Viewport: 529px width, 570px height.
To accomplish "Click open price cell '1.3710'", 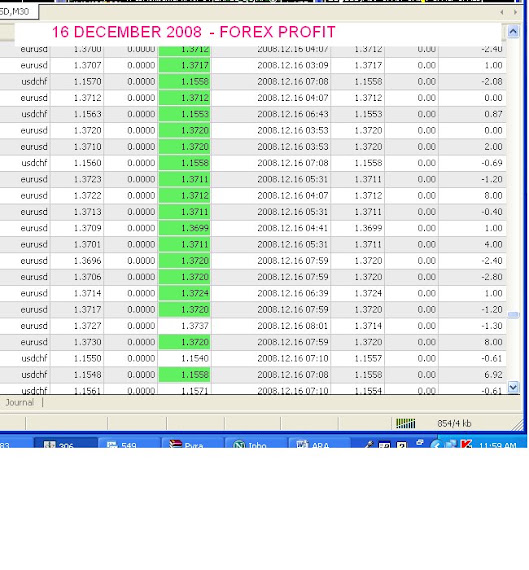I will (x=87, y=147).
